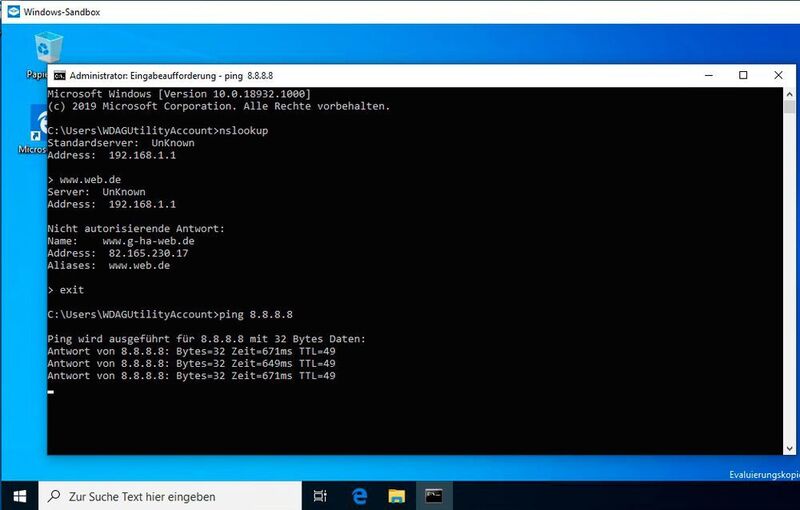Click the Command Prompt title bar icon

click(60, 75)
